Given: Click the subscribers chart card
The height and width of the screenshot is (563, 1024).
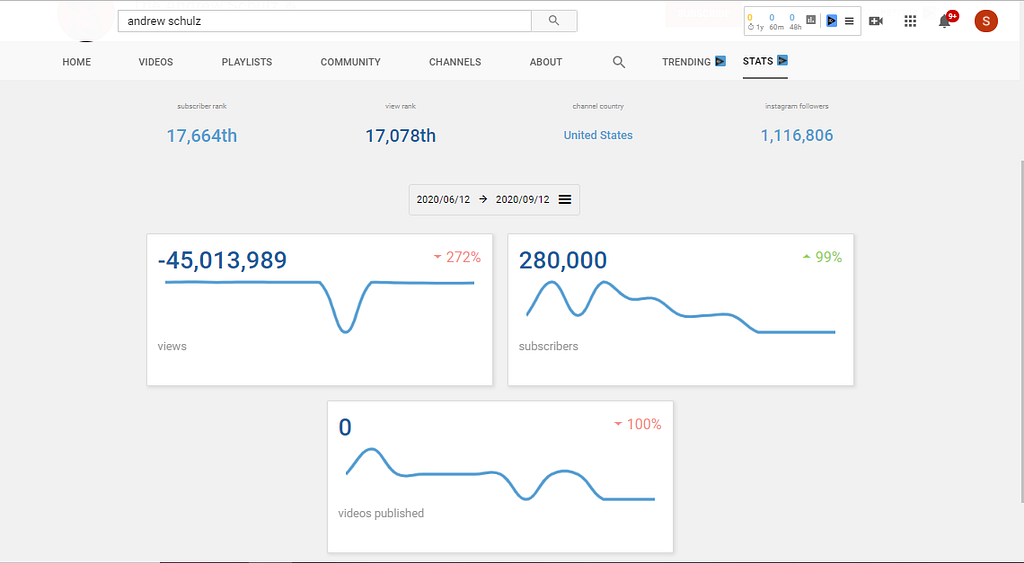Looking at the screenshot, I should point(680,310).
